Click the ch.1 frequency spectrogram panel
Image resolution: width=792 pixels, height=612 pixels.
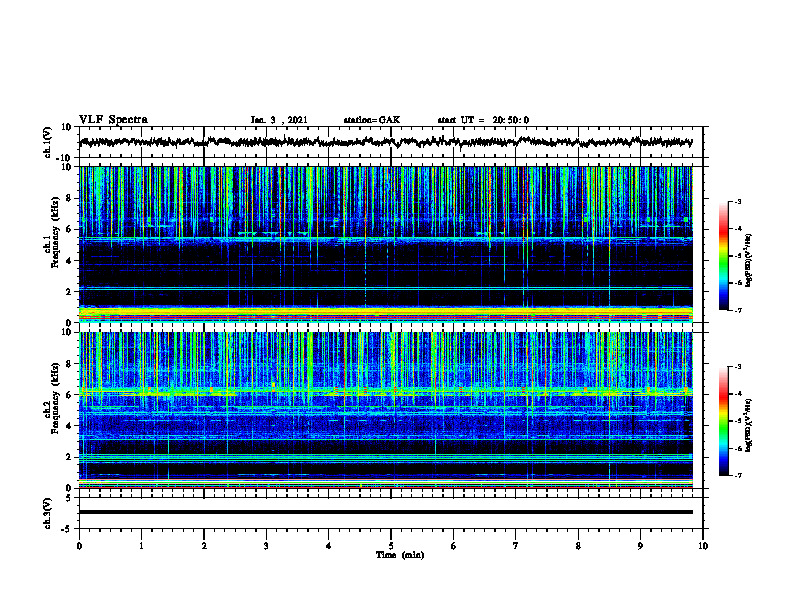[391, 244]
